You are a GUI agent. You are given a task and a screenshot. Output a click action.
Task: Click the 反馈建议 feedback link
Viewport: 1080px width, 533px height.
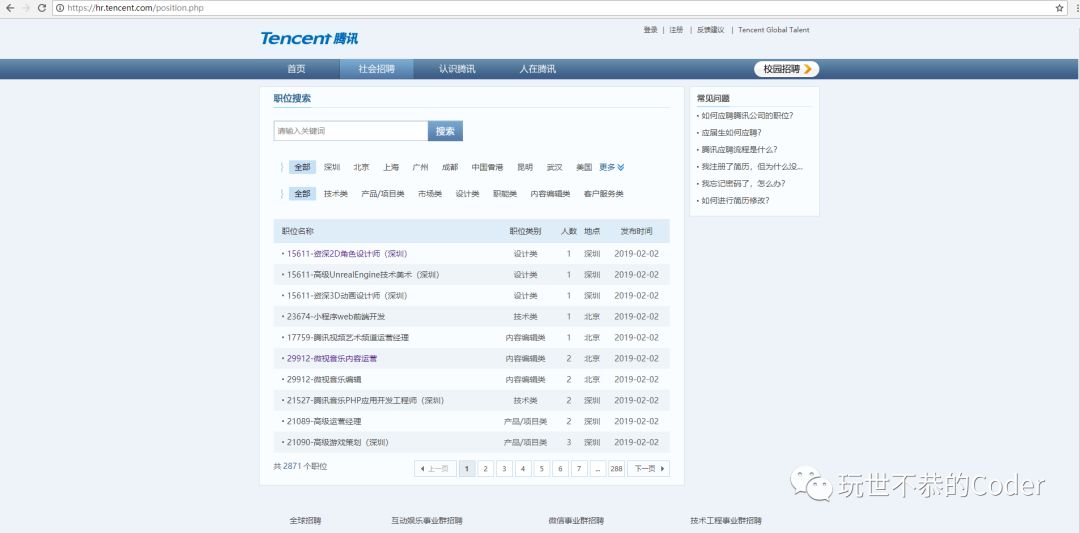pos(710,30)
